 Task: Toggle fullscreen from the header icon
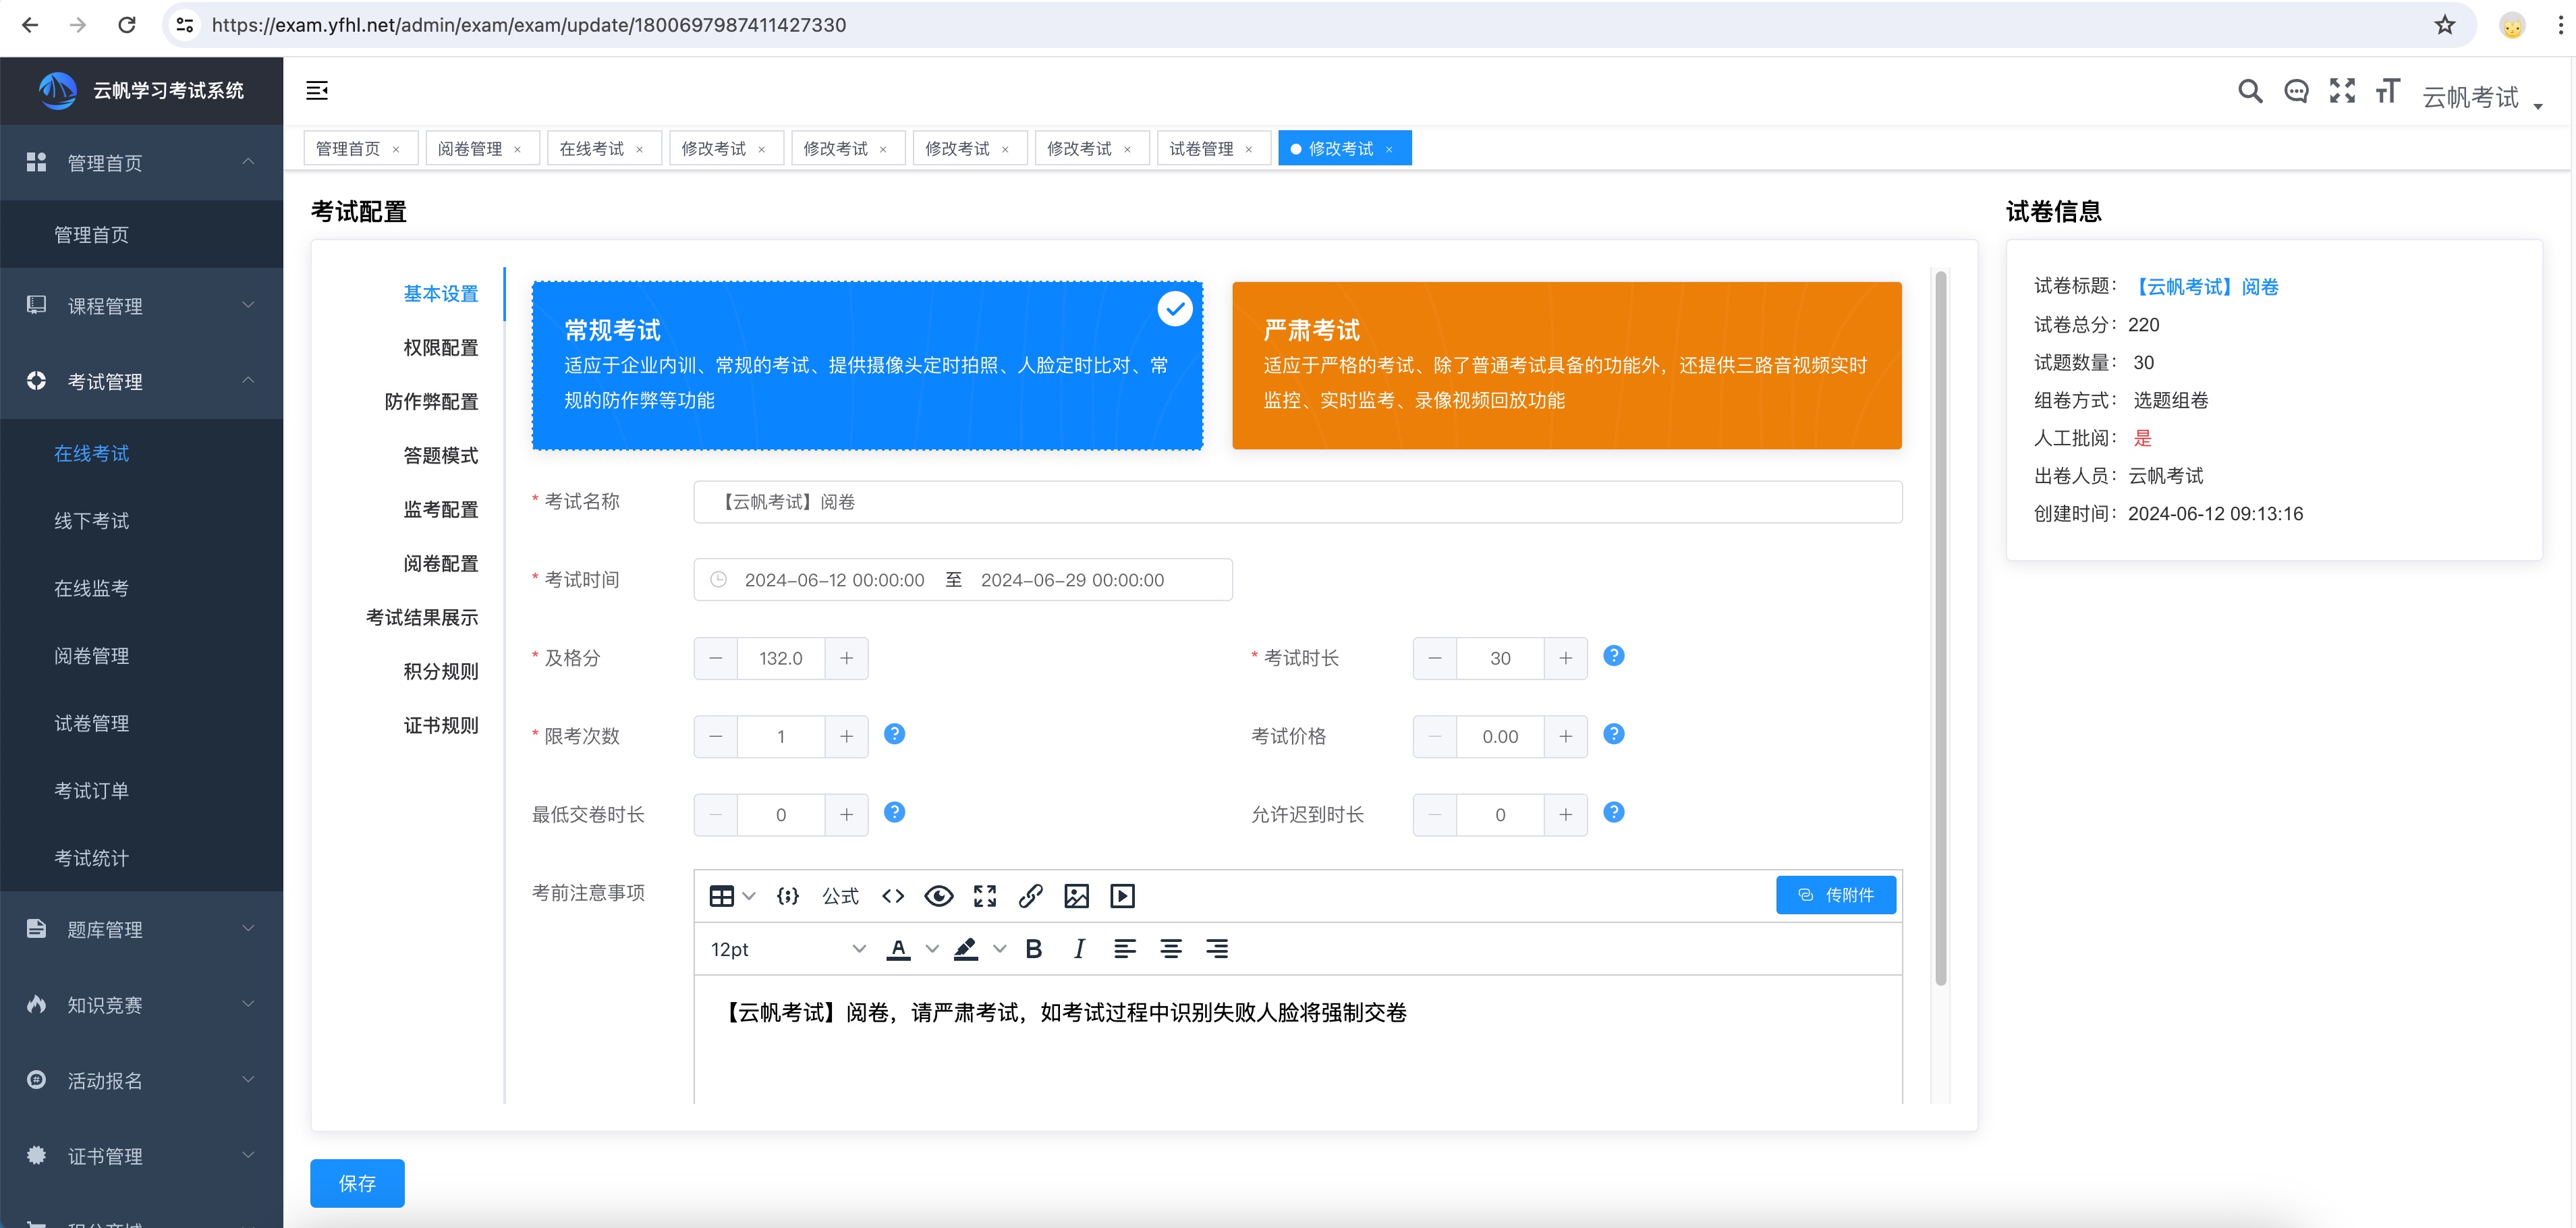click(2342, 91)
